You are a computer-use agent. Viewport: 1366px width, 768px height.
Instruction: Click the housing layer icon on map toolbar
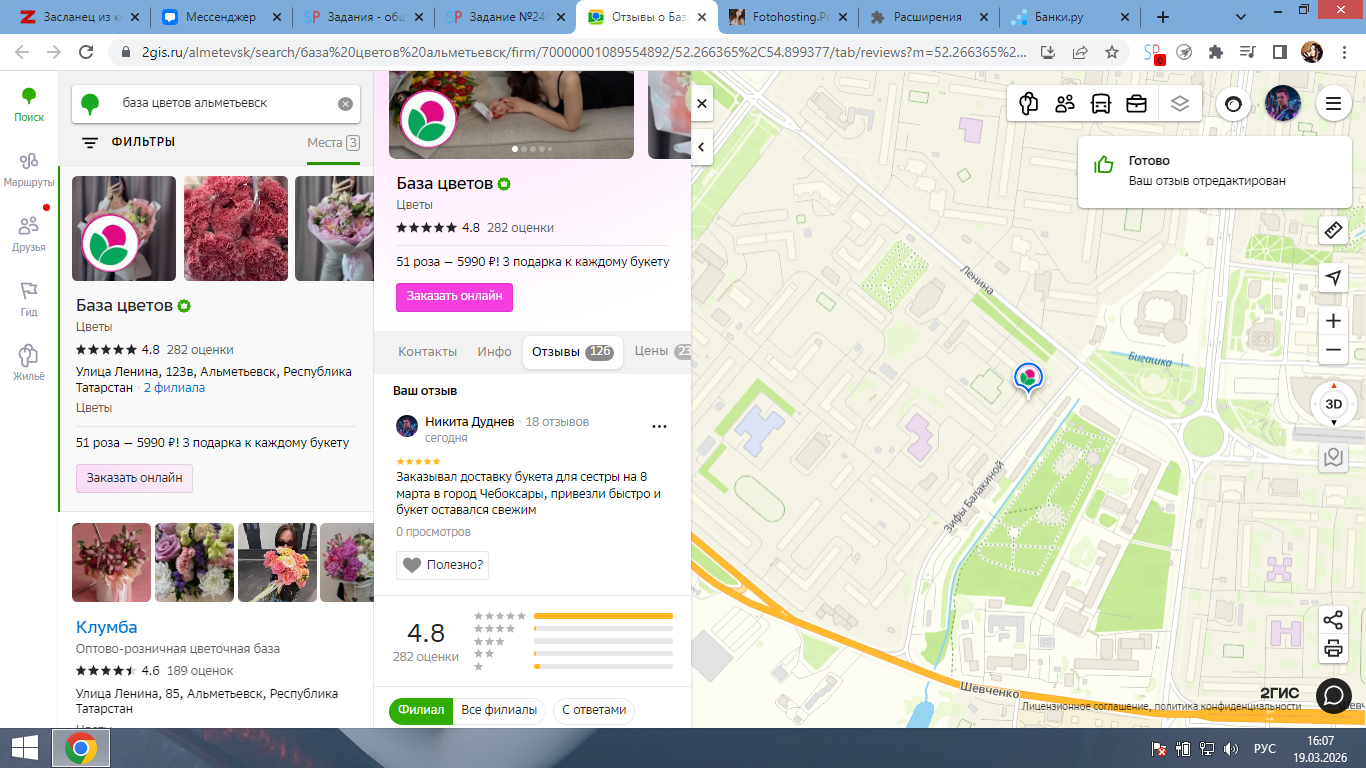tap(1027, 103)
